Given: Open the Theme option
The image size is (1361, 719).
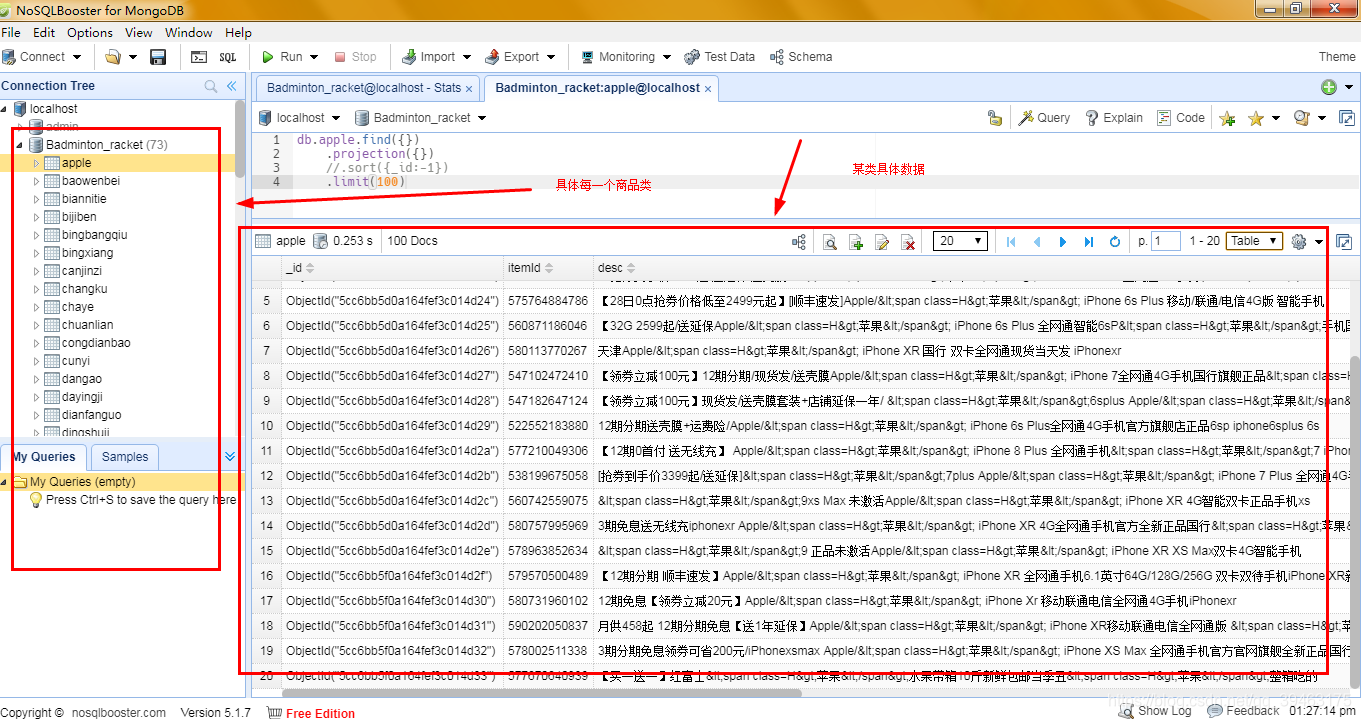Looking at the screenshot, I should 1337,57.
